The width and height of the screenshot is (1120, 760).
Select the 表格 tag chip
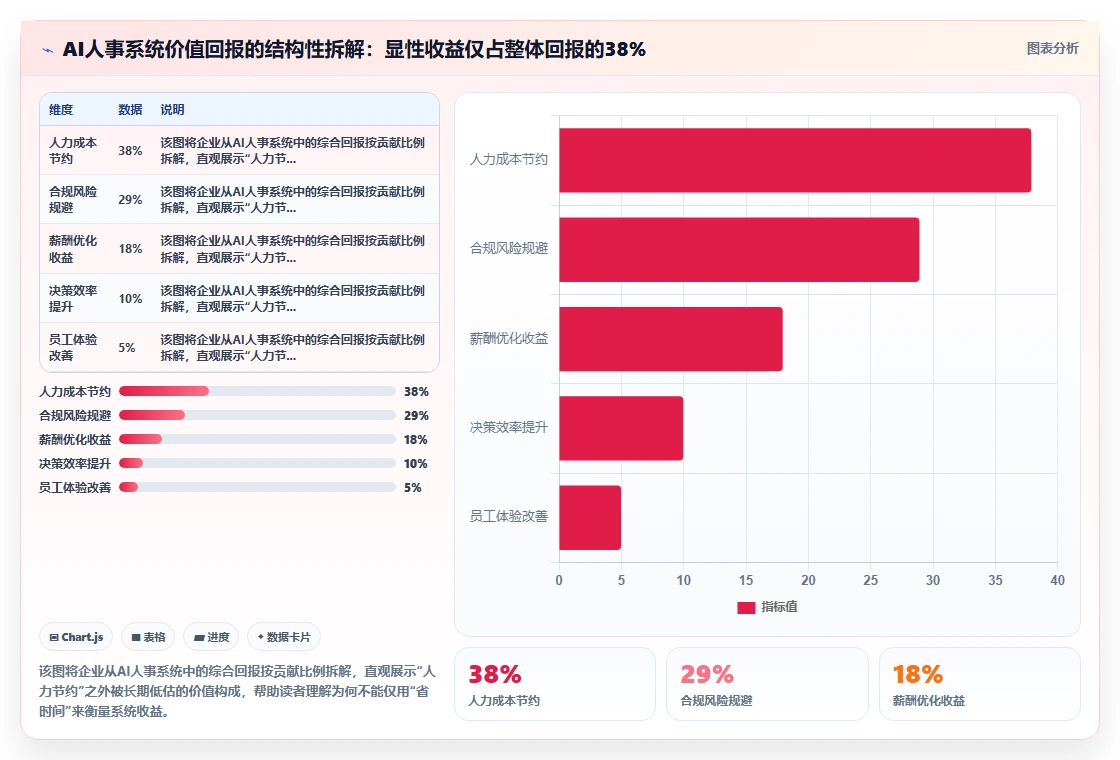[x=149, y=637]
